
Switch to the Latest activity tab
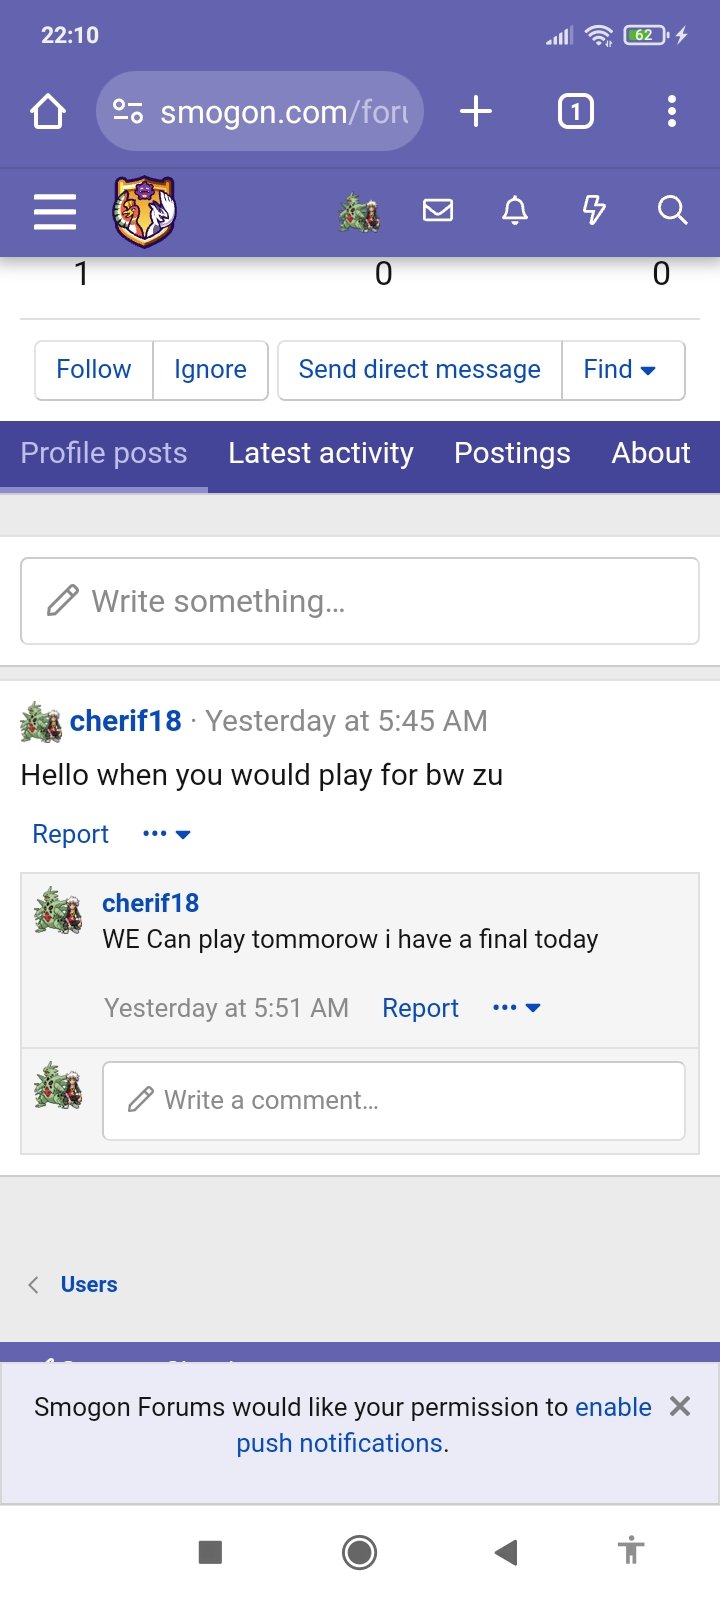[320, 454]
